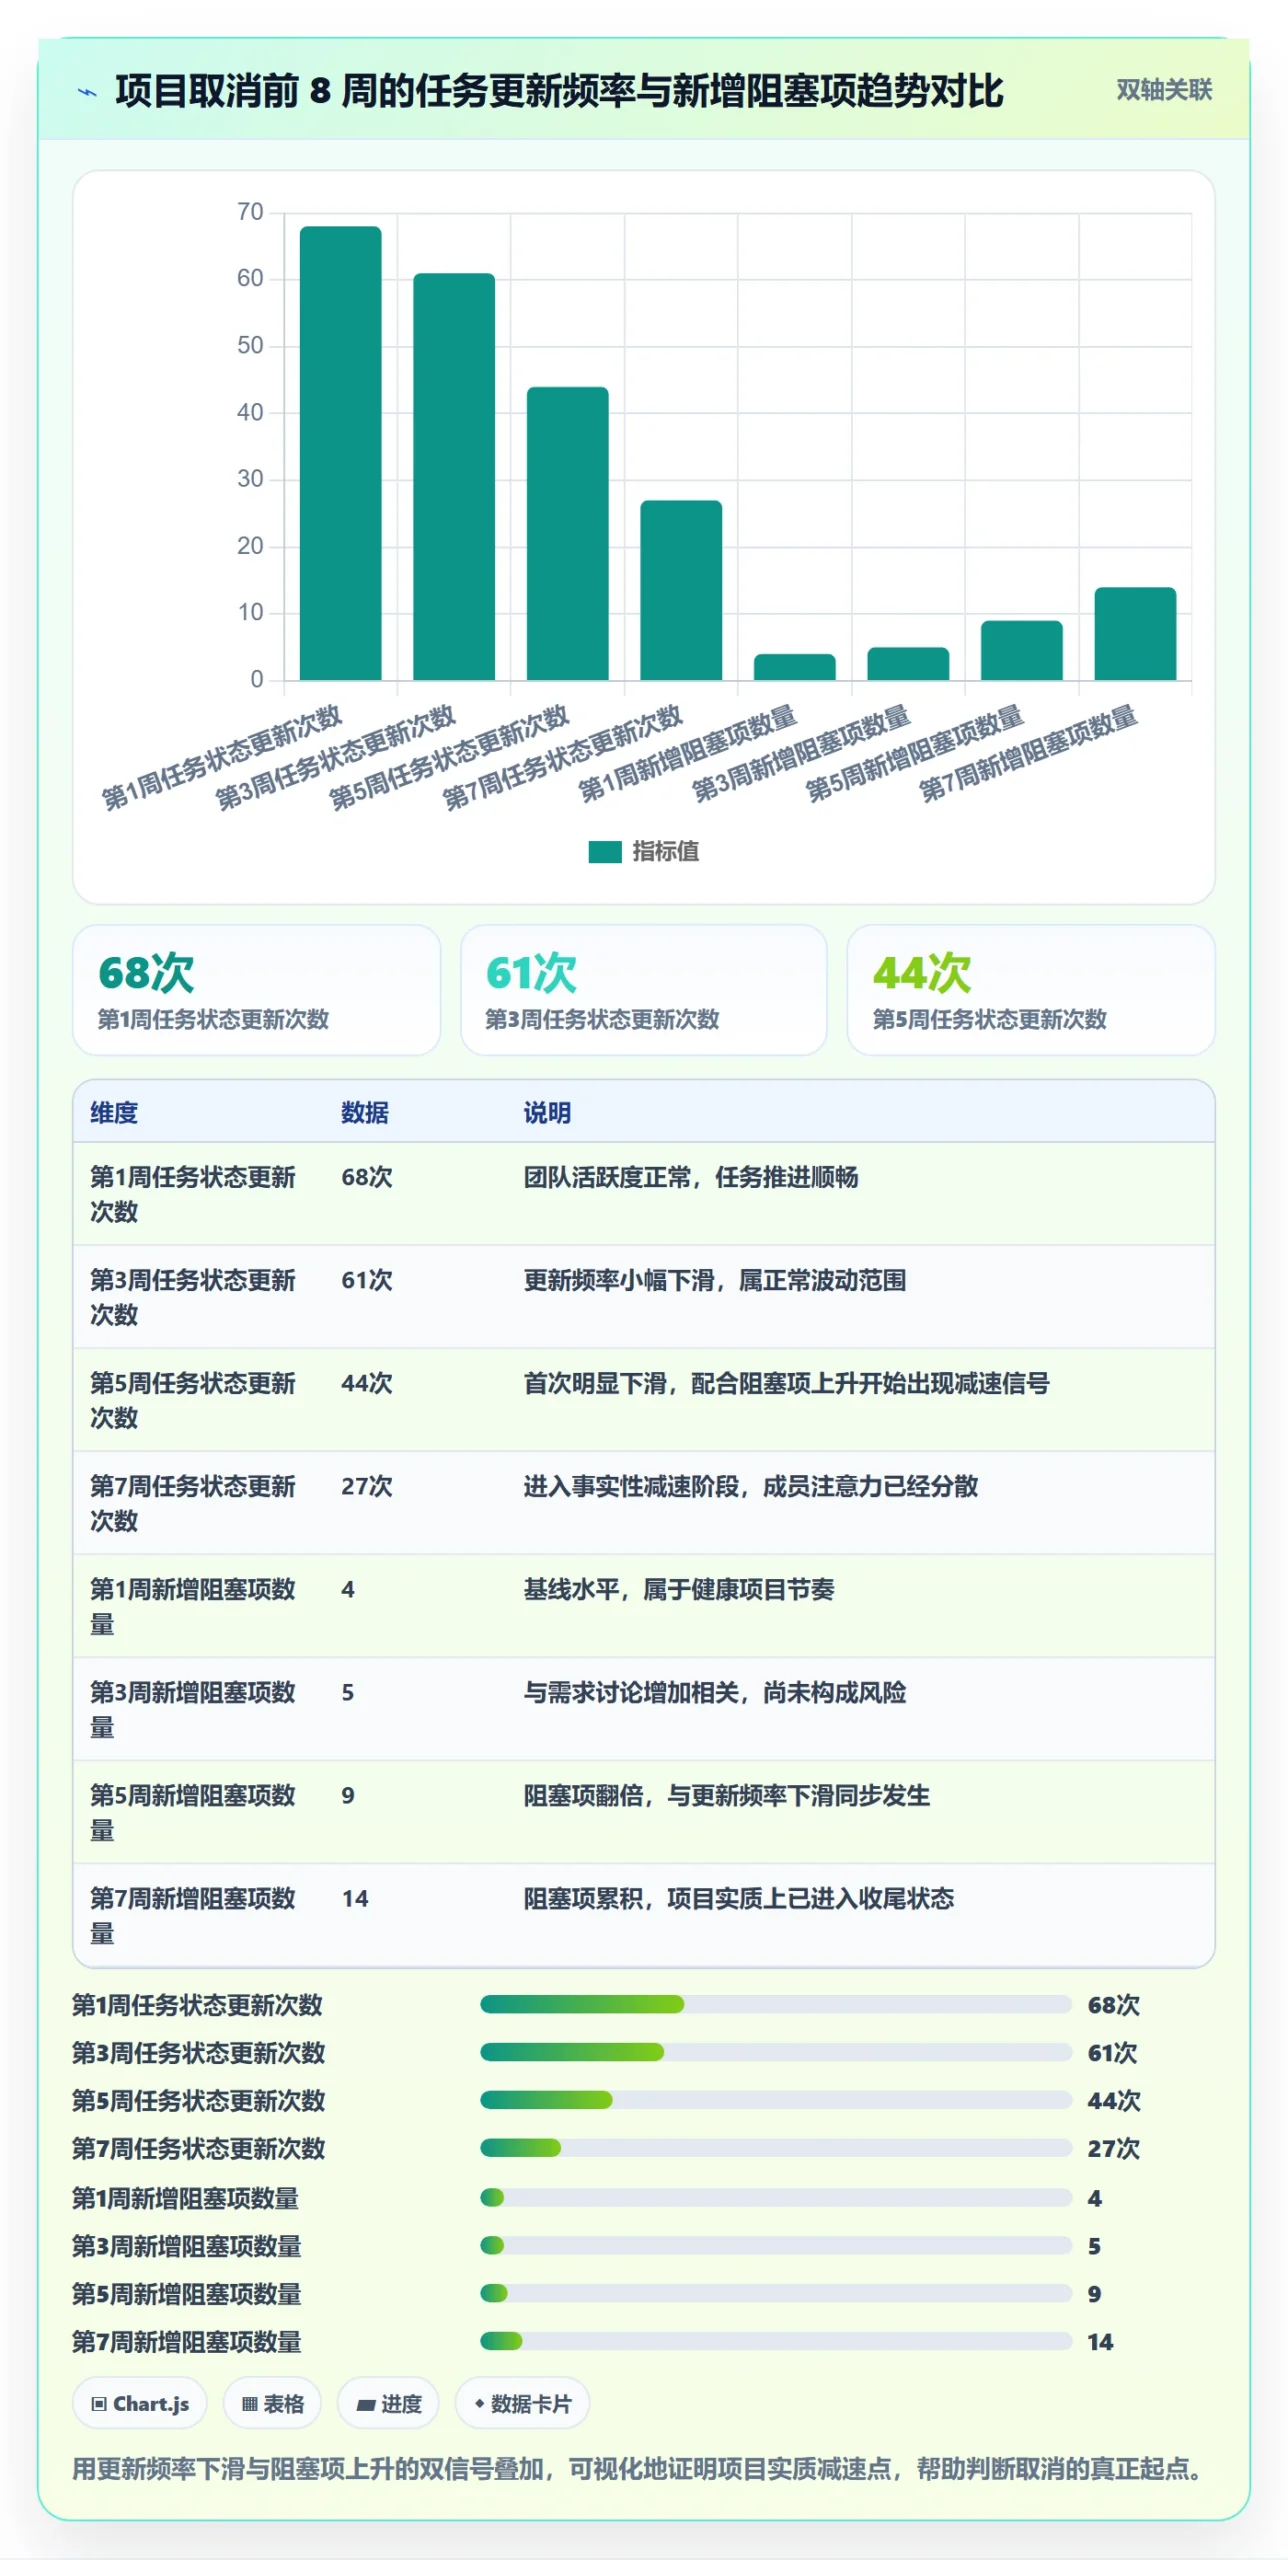Click progress bar for 第1周新增阻塞项数量
This screenshot has height=2560, width=1288.
[x=776, y=2197]
